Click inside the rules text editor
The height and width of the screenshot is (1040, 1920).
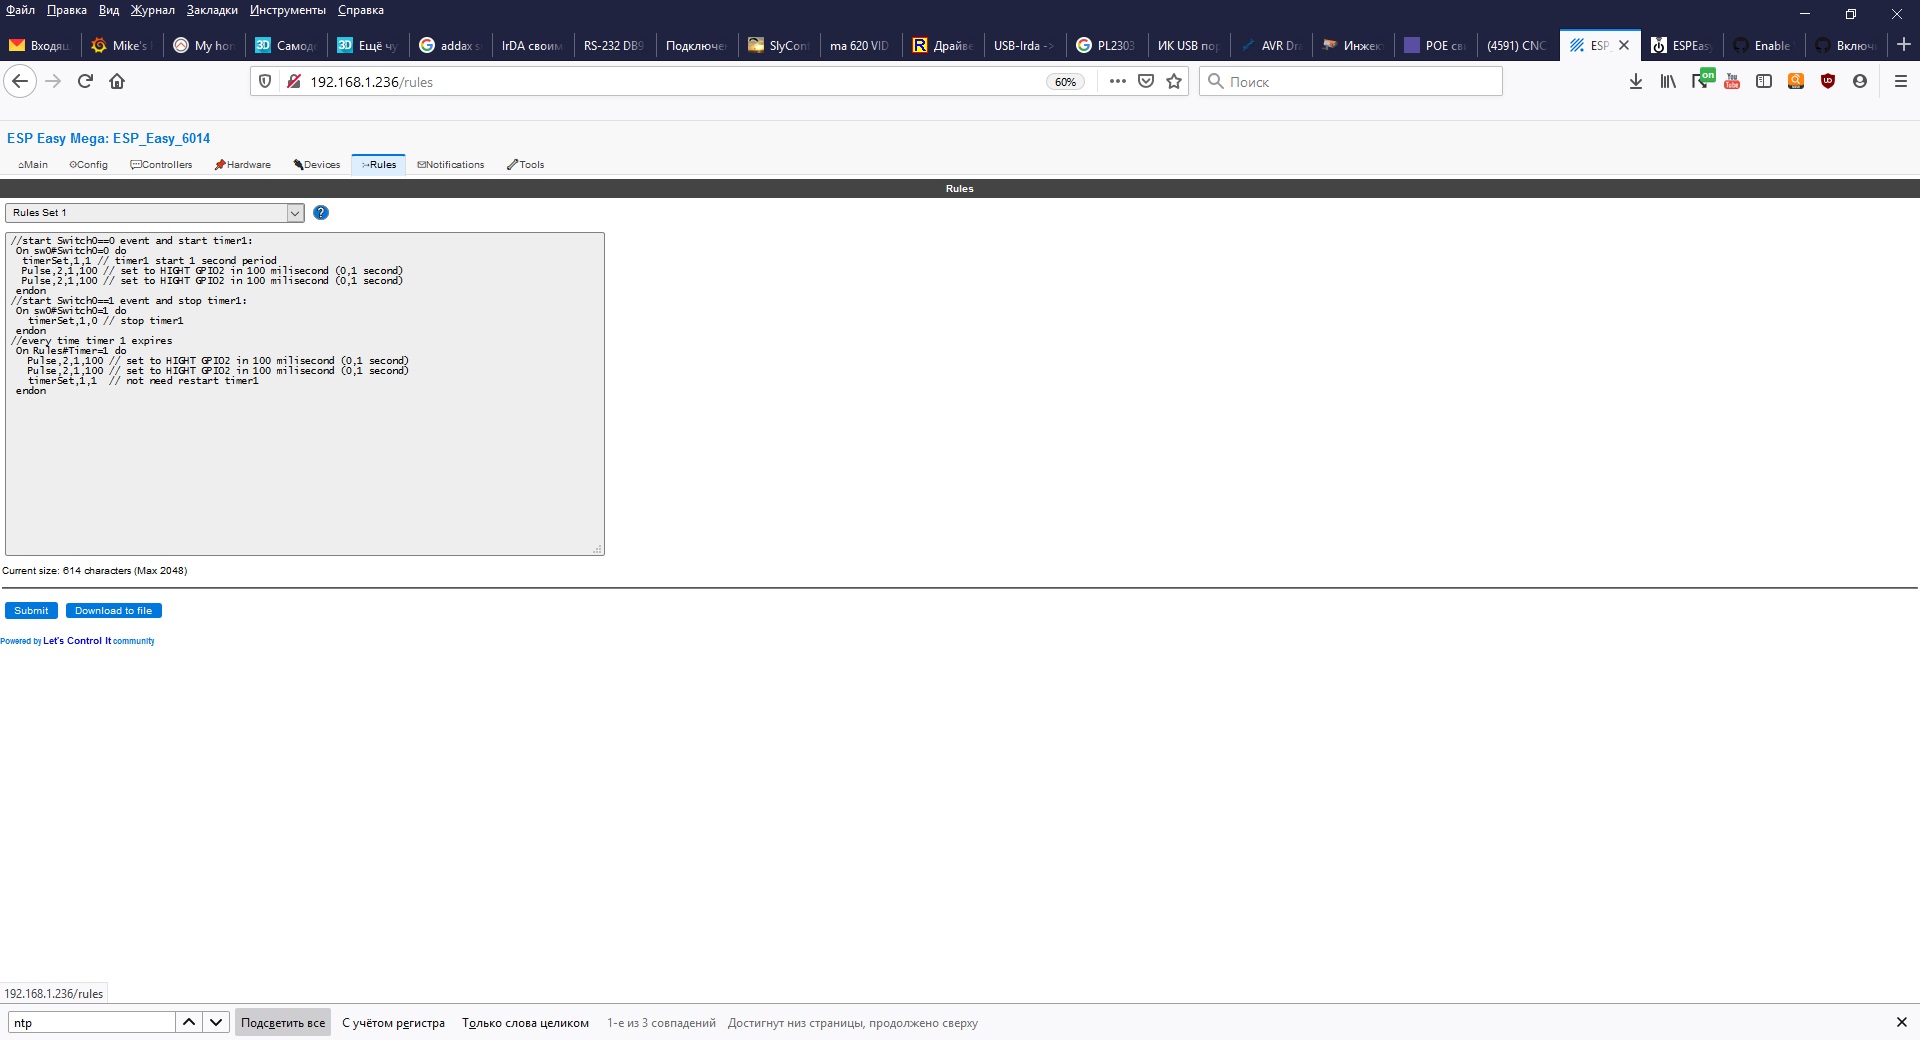(304, 470)
